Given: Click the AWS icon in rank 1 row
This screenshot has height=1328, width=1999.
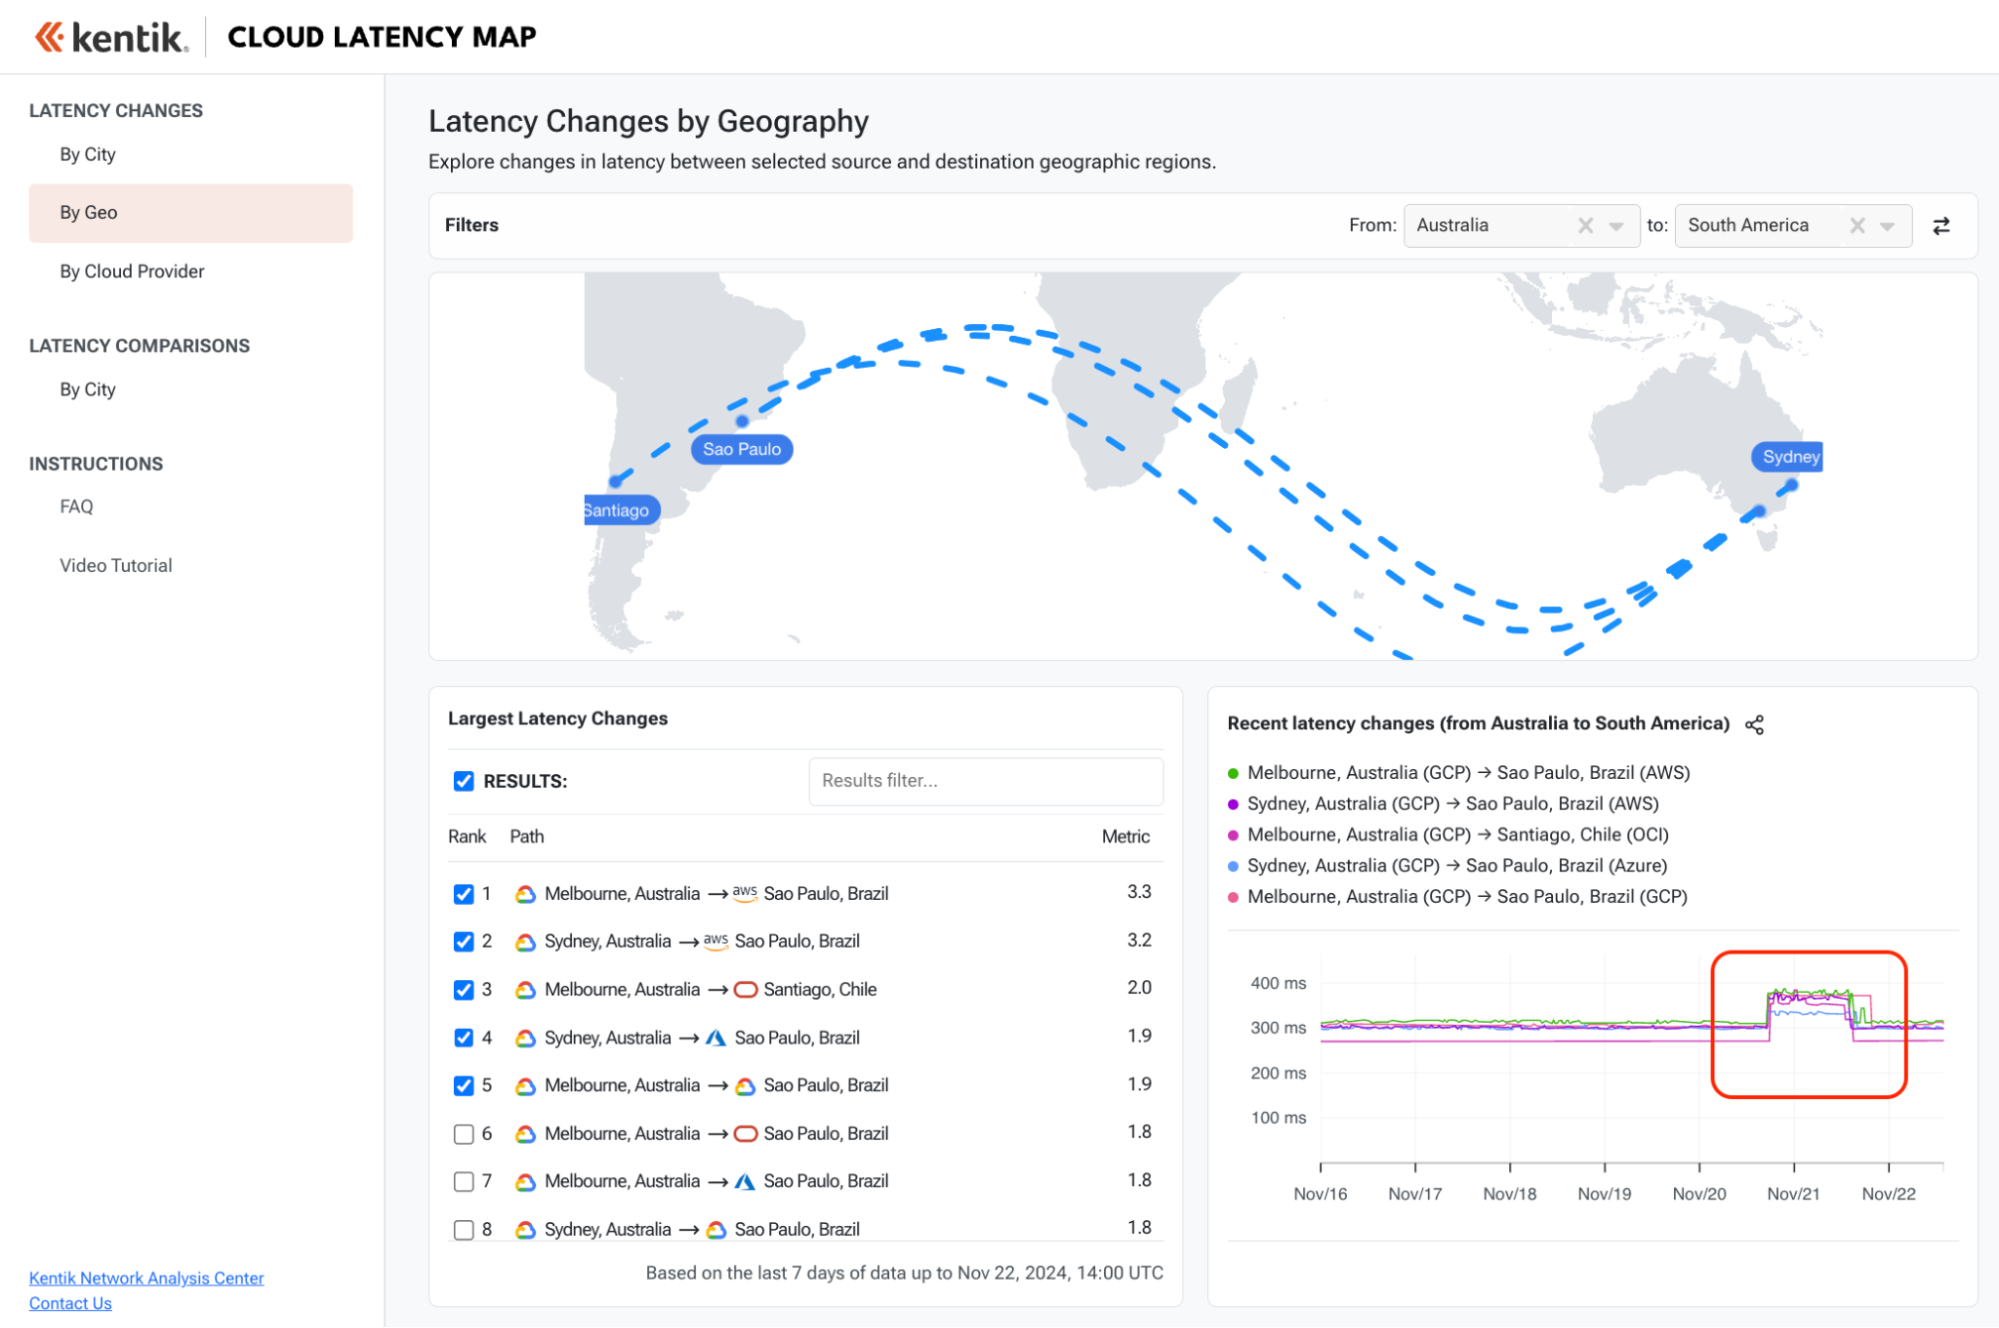Looking at the screenshot, I should [x=744, y=893].
